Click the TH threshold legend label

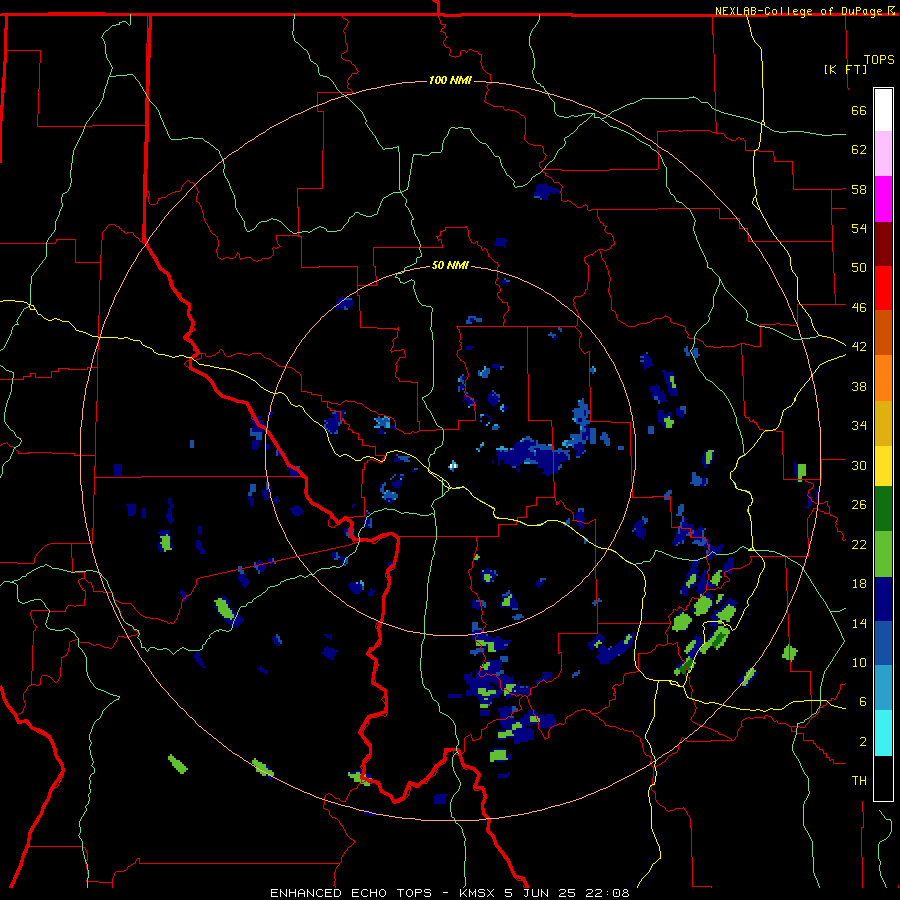pos(859,781)
